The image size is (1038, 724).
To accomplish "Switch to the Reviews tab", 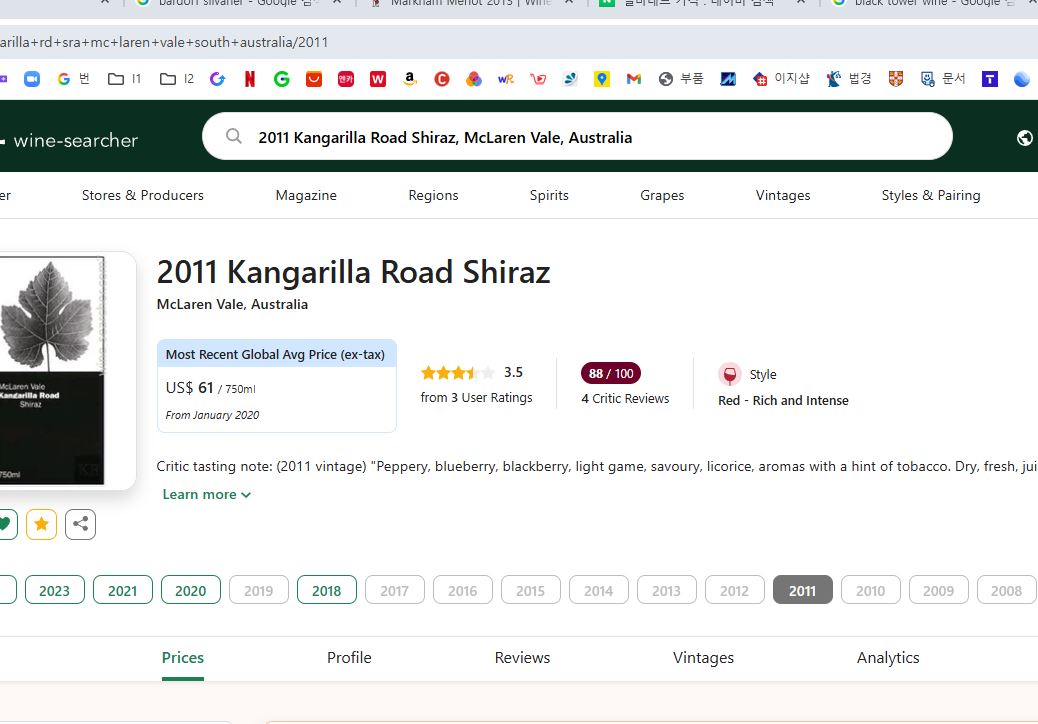I will click(522, 658).
